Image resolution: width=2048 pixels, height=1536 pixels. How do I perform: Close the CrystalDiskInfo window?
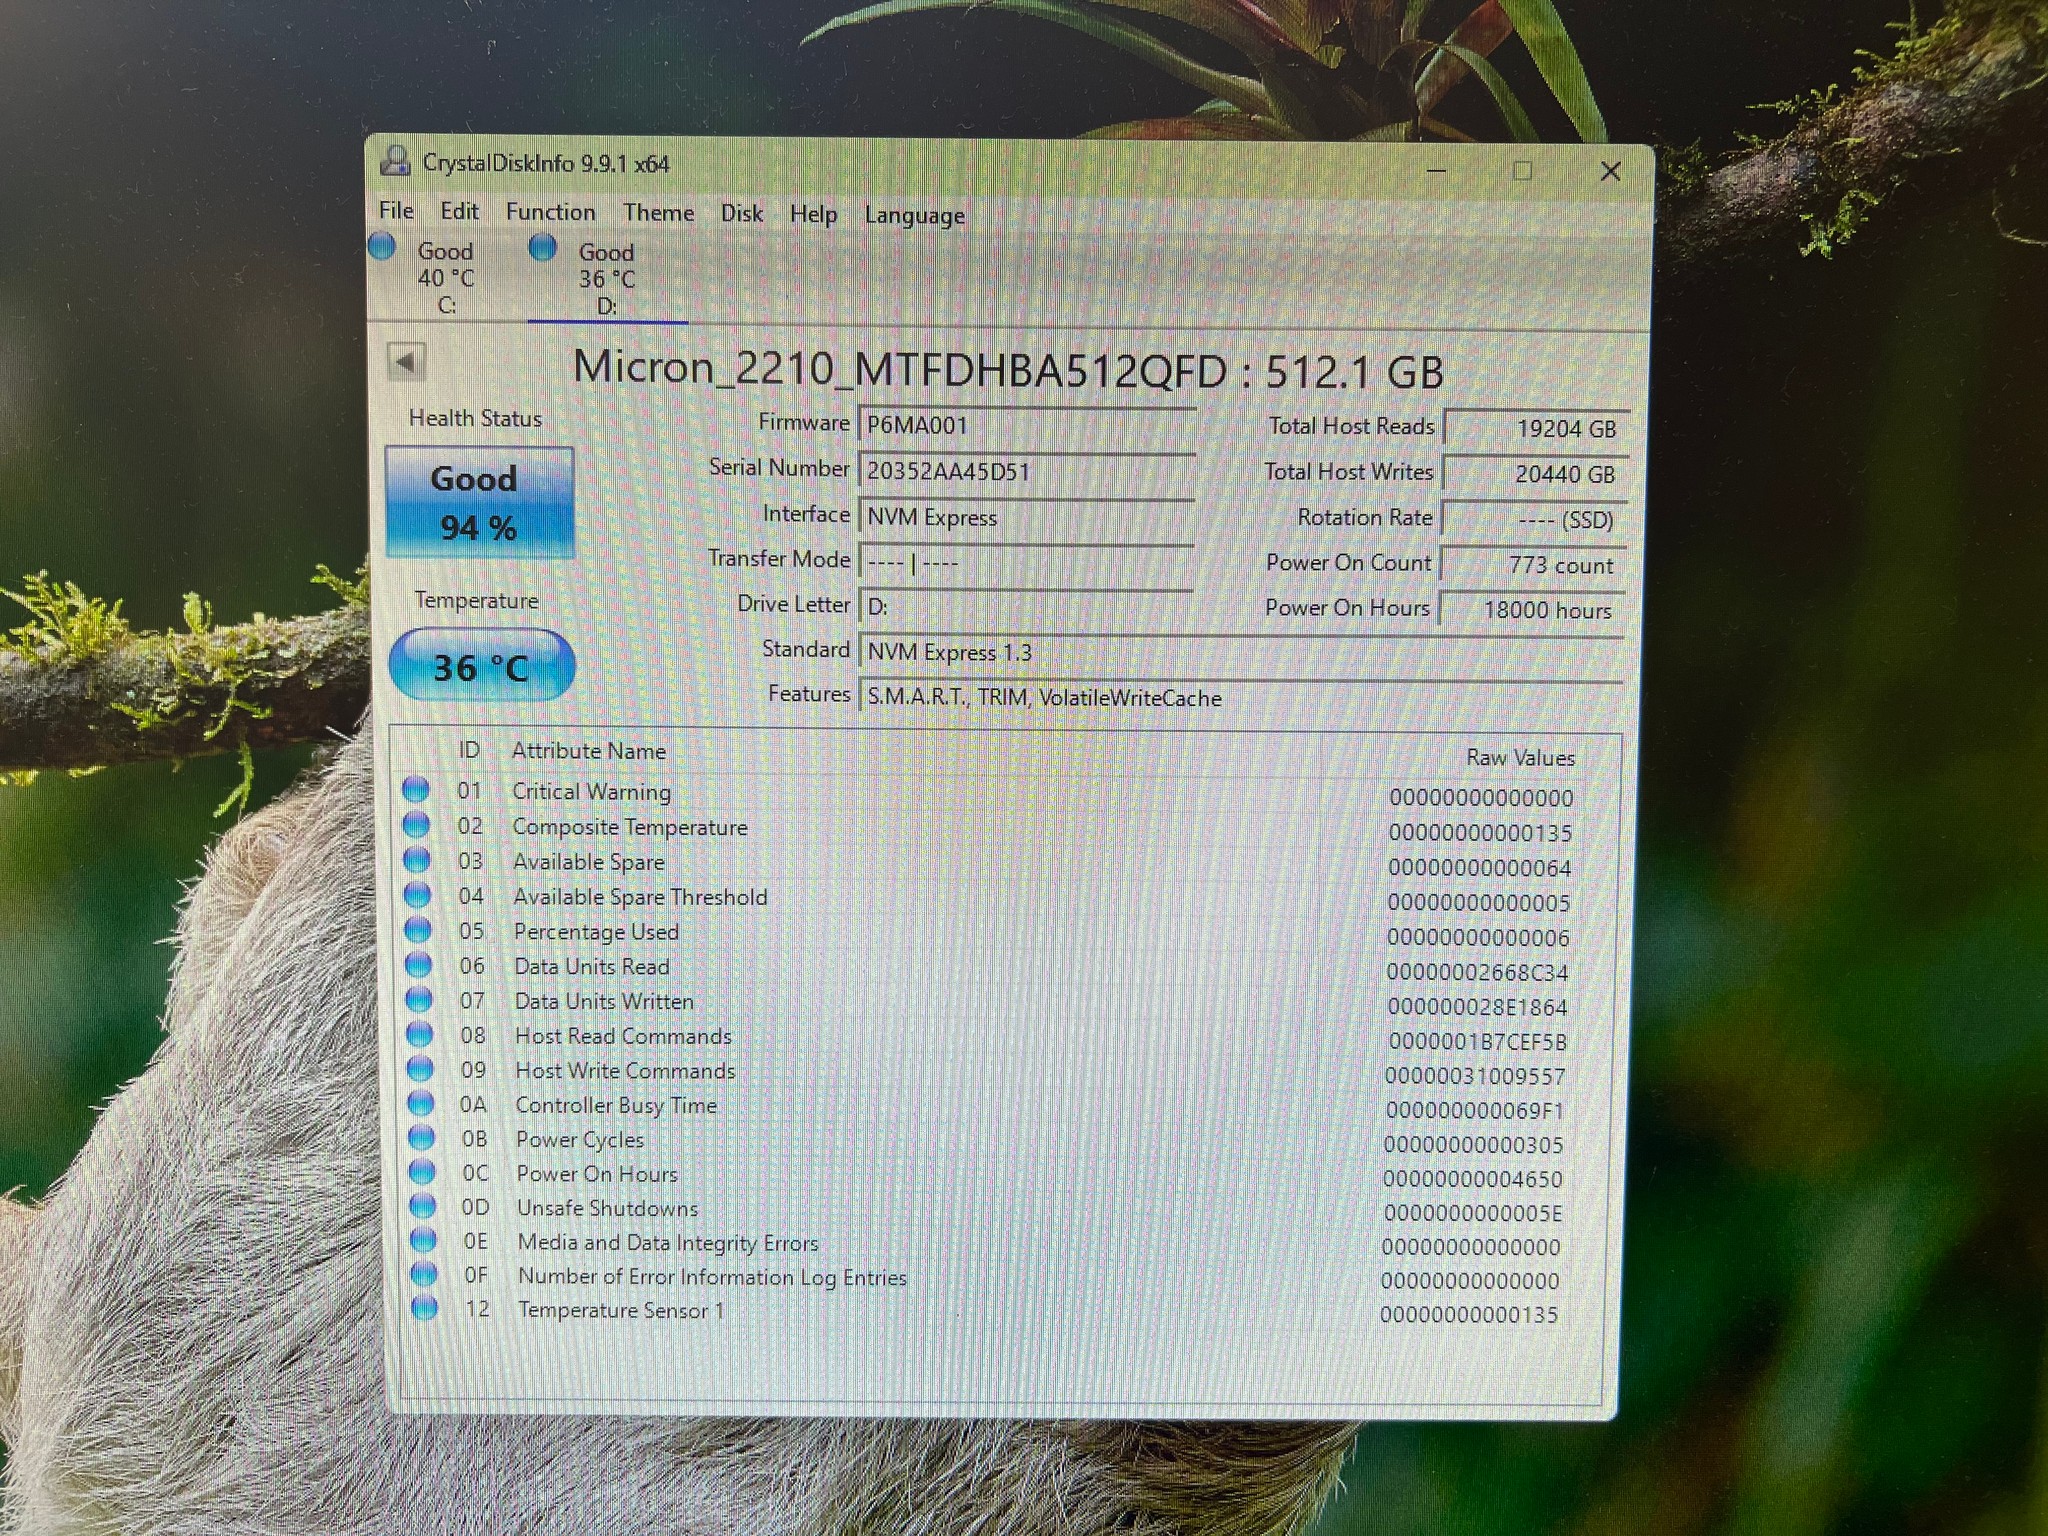click(1610, 171)
